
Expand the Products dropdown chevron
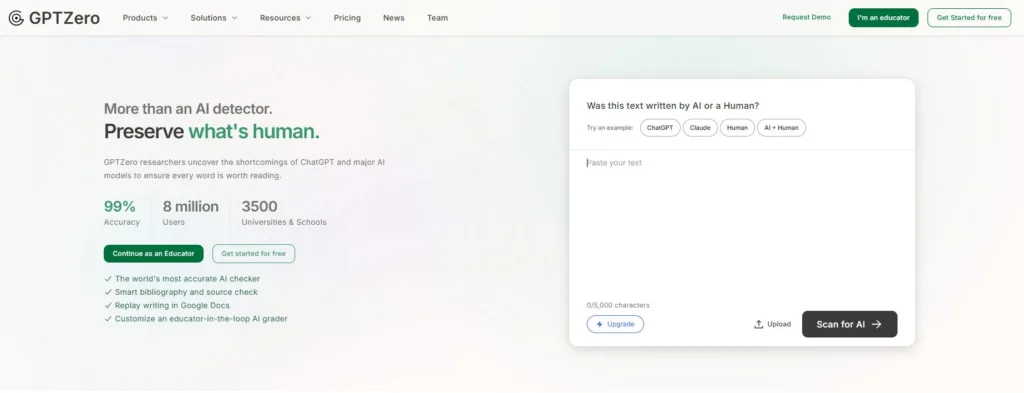165,18
